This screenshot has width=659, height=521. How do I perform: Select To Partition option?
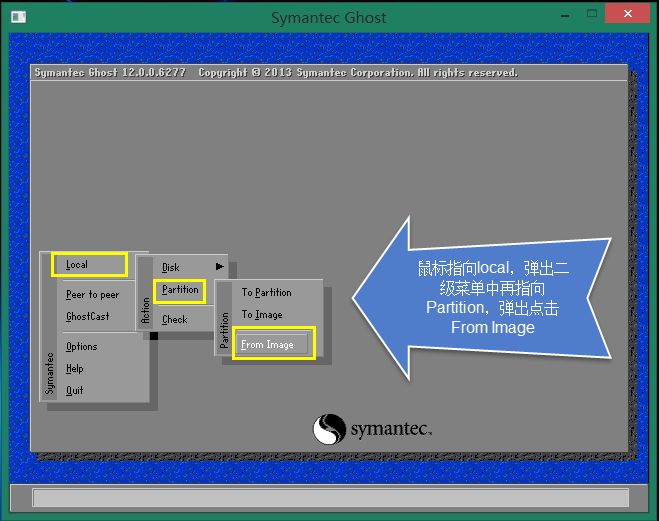click(266, 292)
